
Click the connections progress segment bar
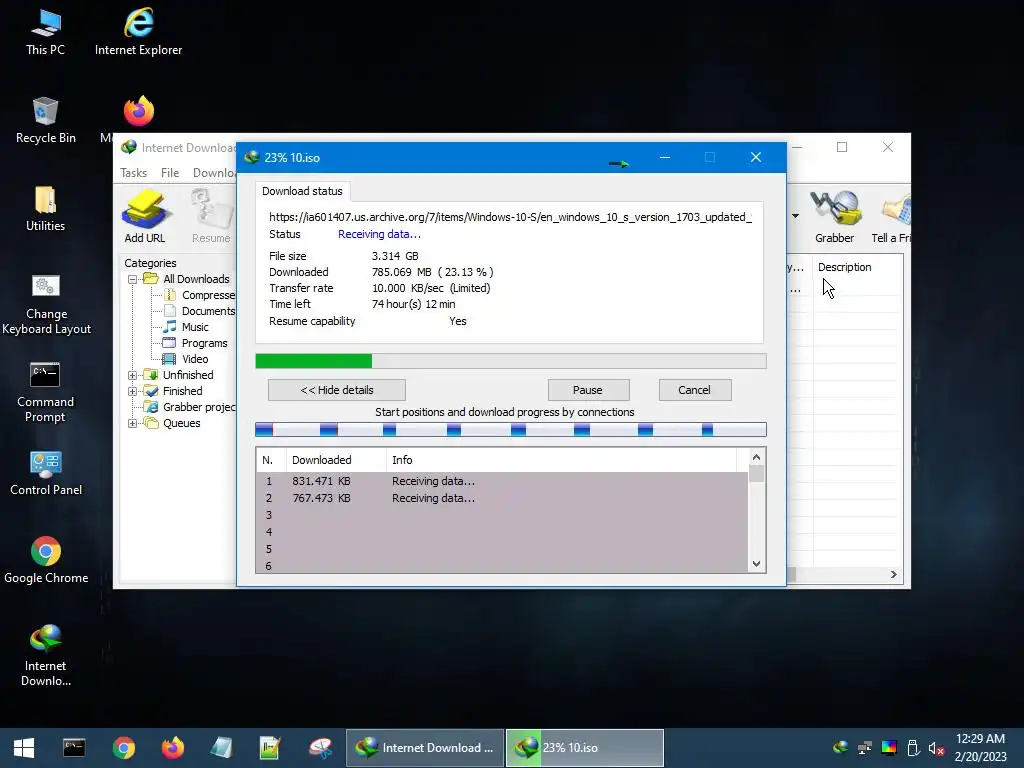click(511, 430)
